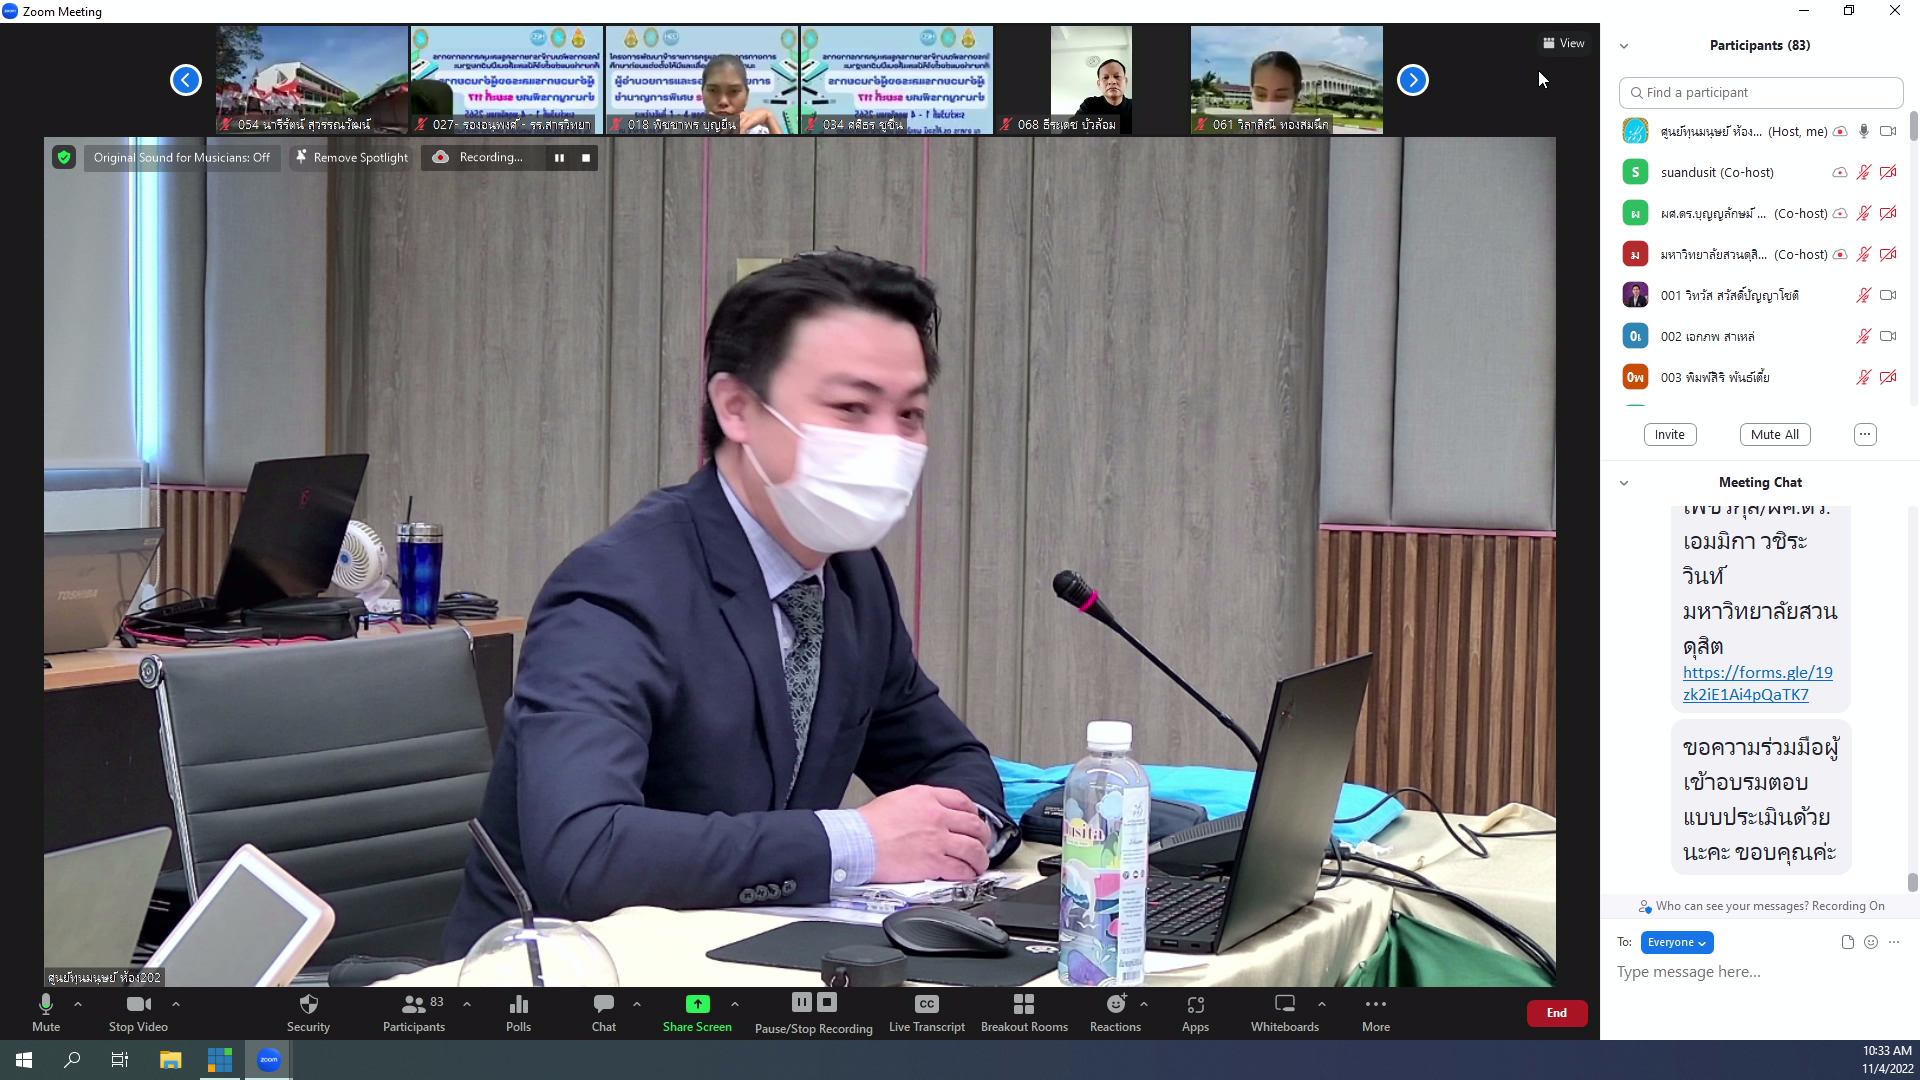Image resolution: width=1920 pixels, height=1080 pixels.
Task: Open Breakout Rooms icon
Action: 1024,1005
